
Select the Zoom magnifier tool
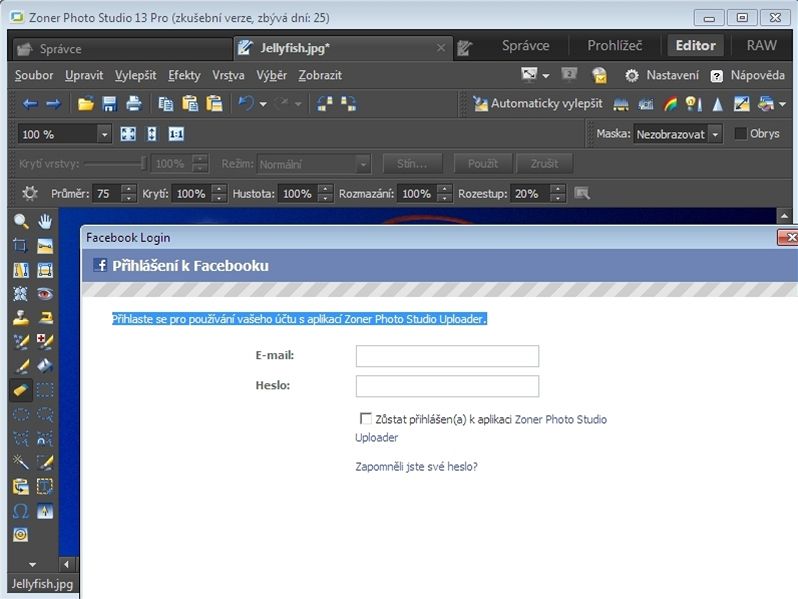click(21, 221)
